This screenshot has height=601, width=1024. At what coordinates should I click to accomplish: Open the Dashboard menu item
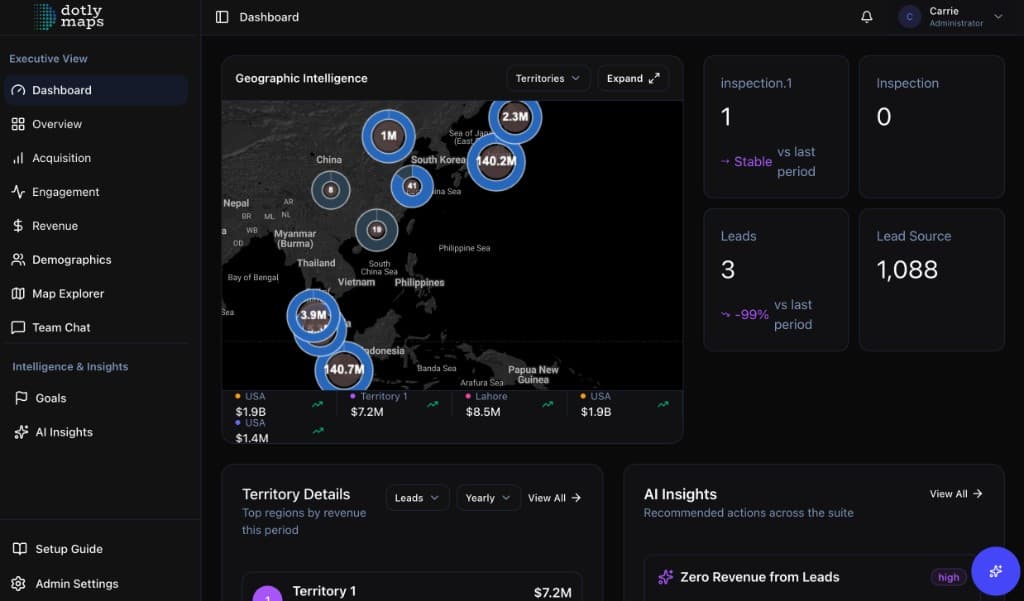click(96, 90)
